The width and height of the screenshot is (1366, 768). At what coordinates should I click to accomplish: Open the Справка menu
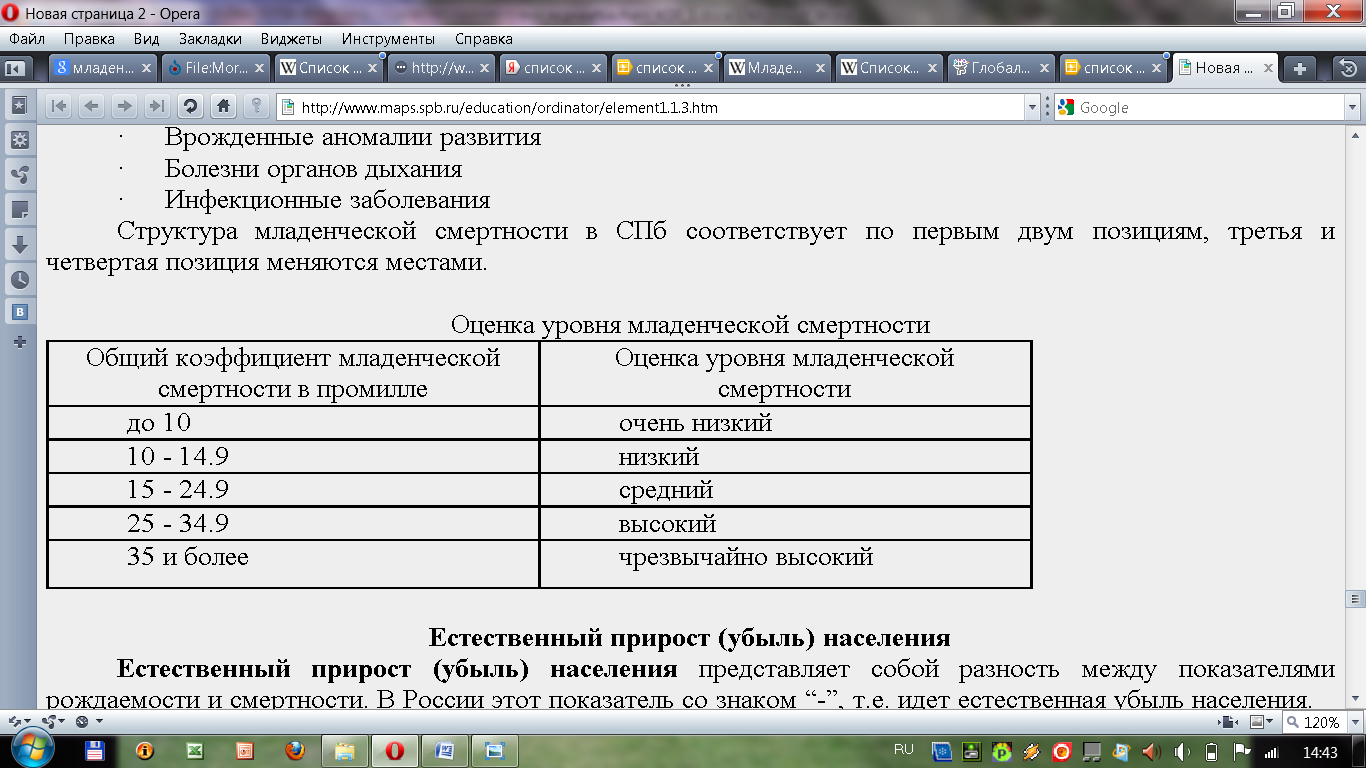coord(484,39)
